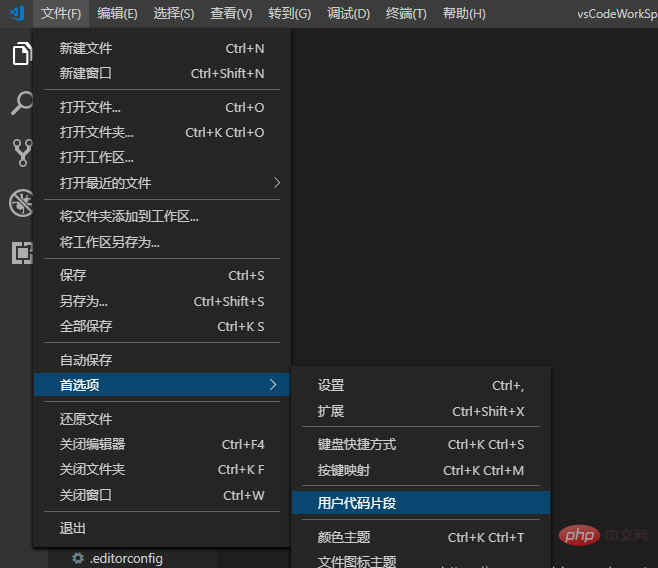
Task: Open the 调试(D) menu
Action: tap(348, 14)
